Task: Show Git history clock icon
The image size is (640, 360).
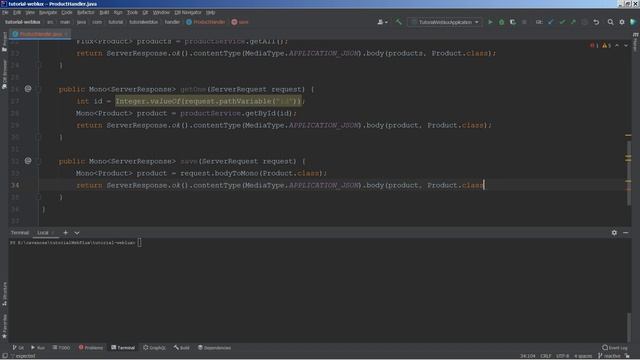Action: click(584, 22)
